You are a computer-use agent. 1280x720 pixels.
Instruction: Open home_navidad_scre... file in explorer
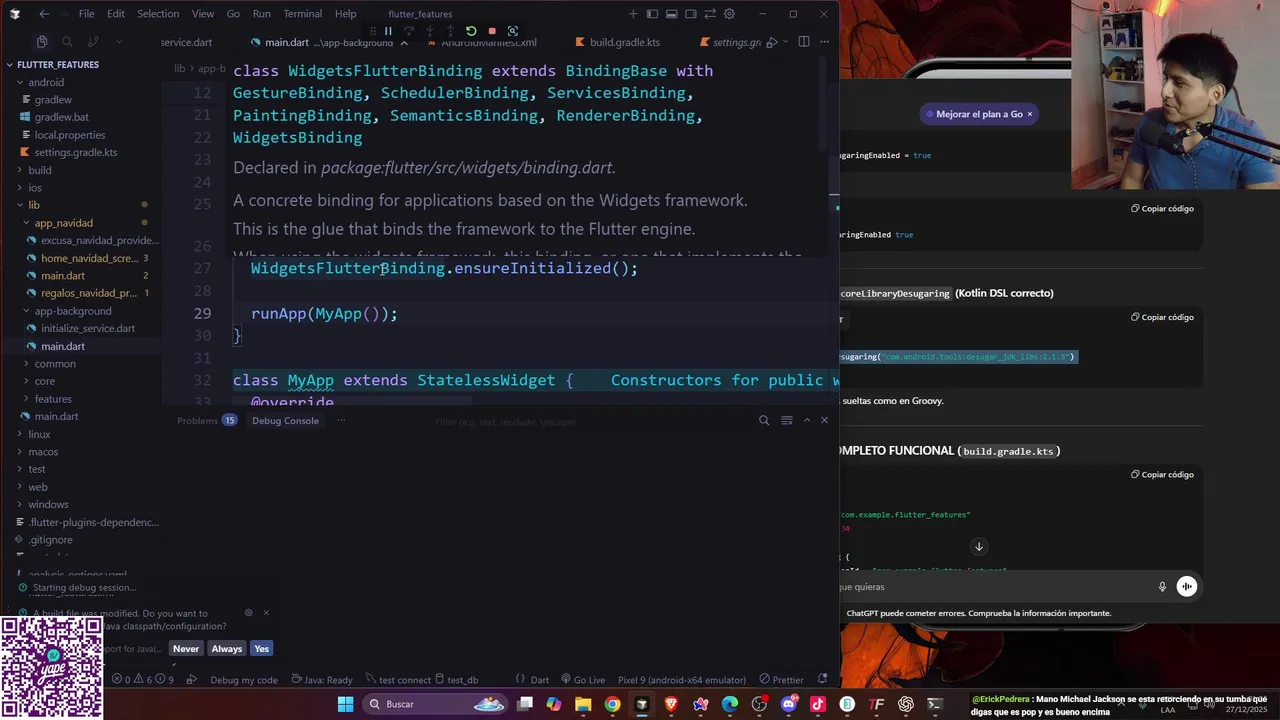click(89, 258)
